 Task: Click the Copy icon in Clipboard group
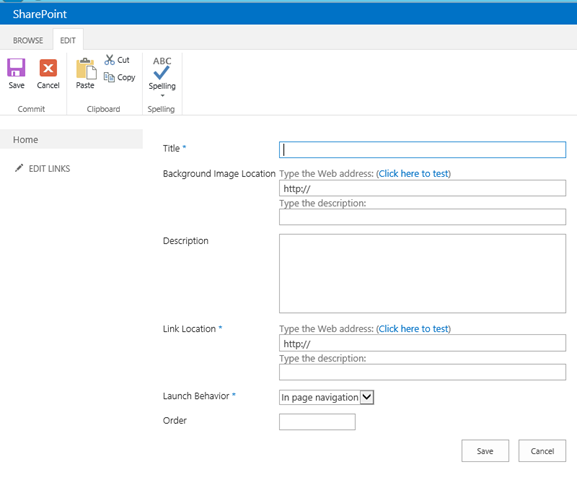click(109, 77)
